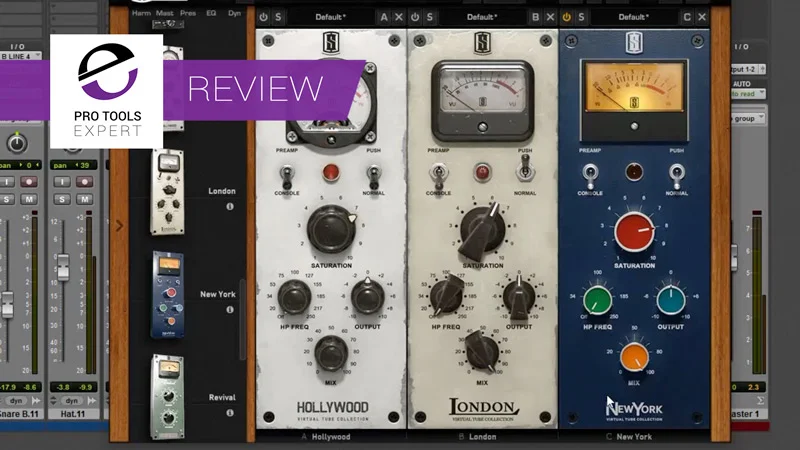Screen dimensions: 800x450
Task: Show info for Revival module
Action: 230,413
